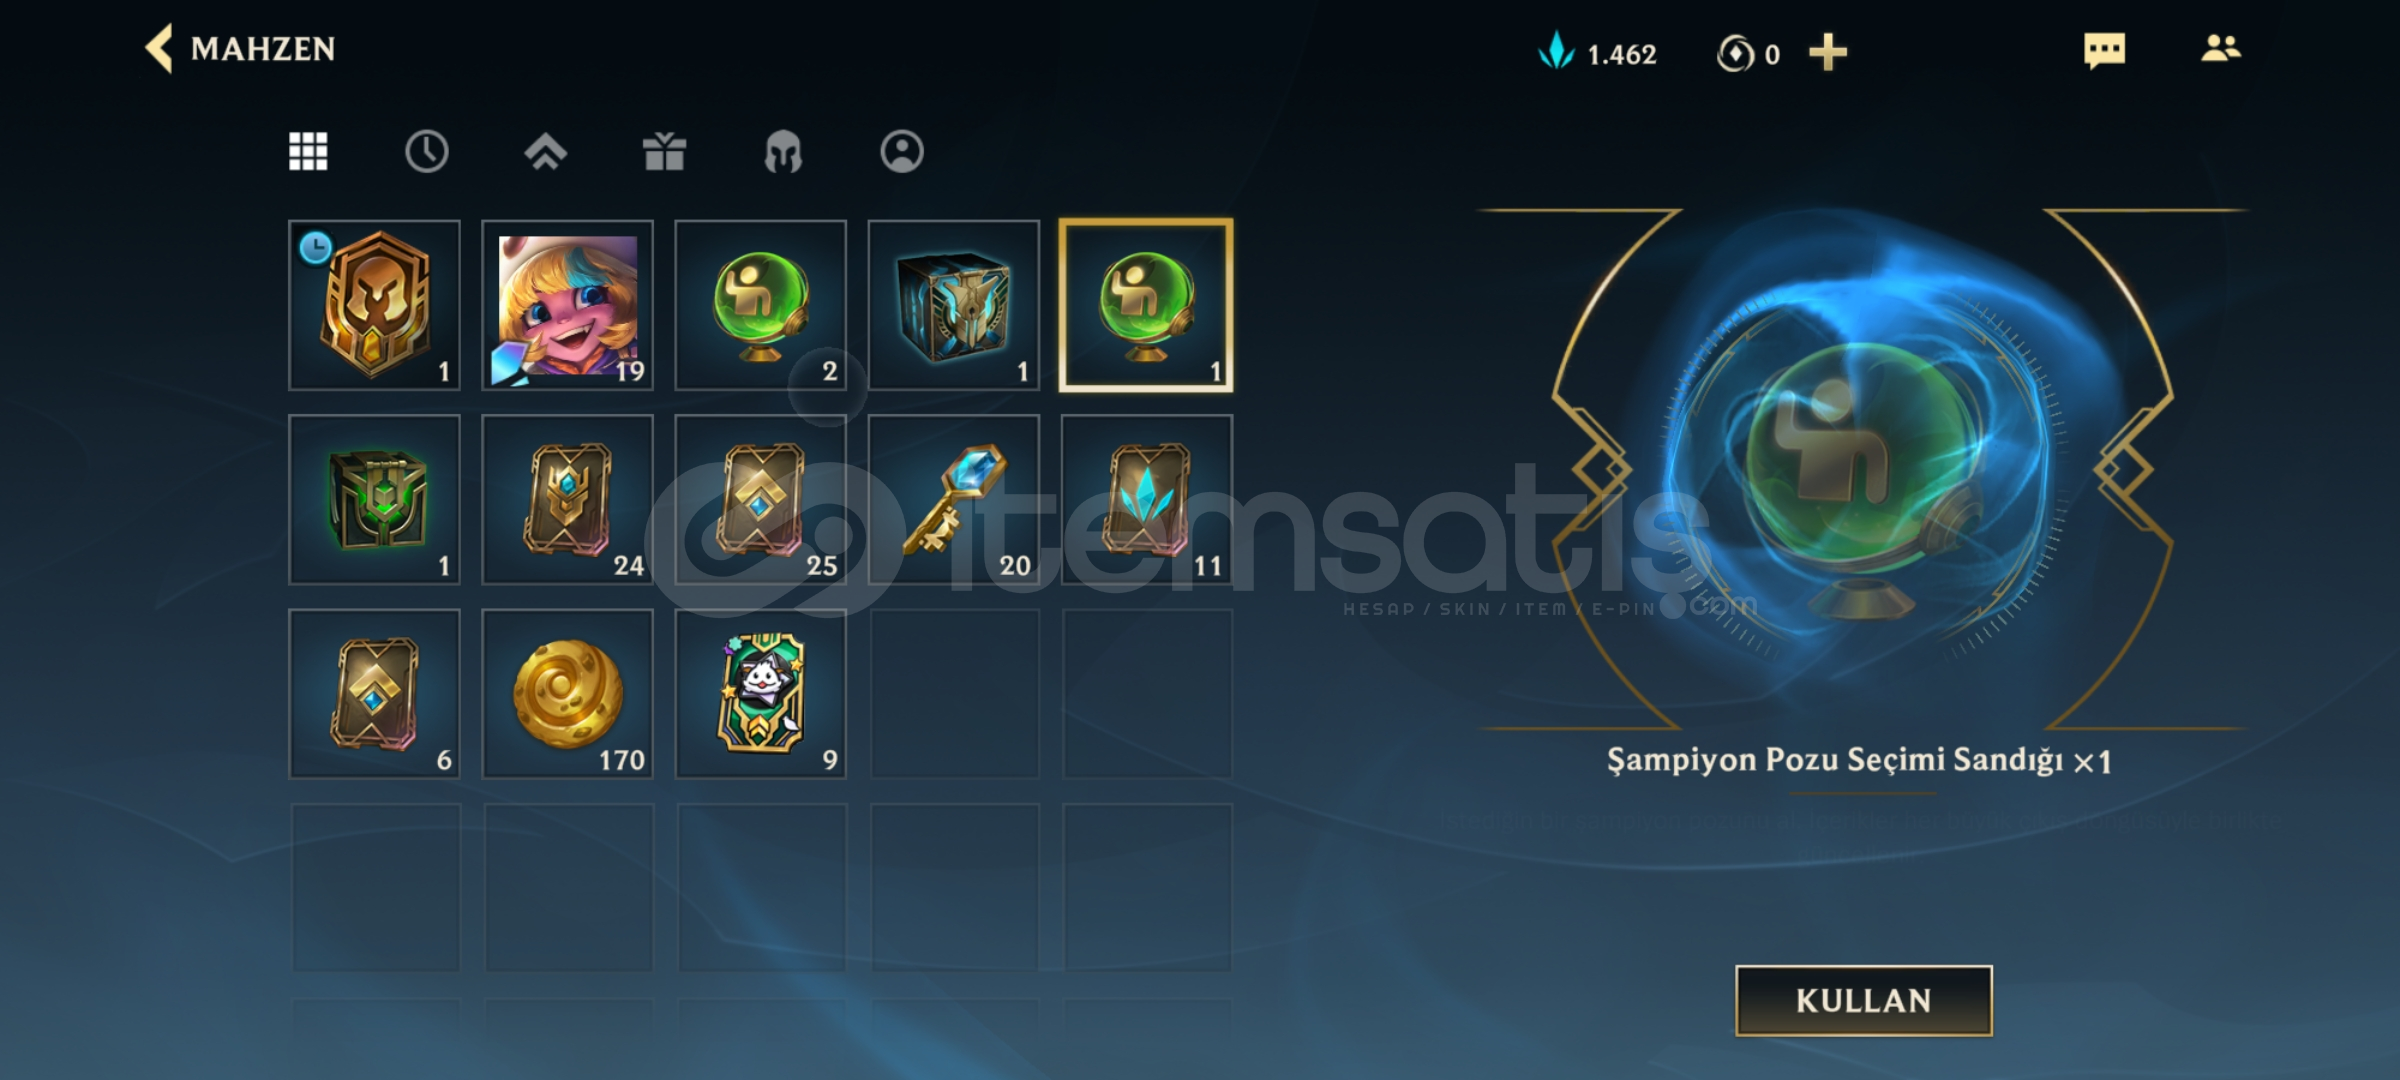The image size is (2400, 1080).
Task: Select the champion portrait item with 19
Action: pyautogui.click(x=568, y=305)
